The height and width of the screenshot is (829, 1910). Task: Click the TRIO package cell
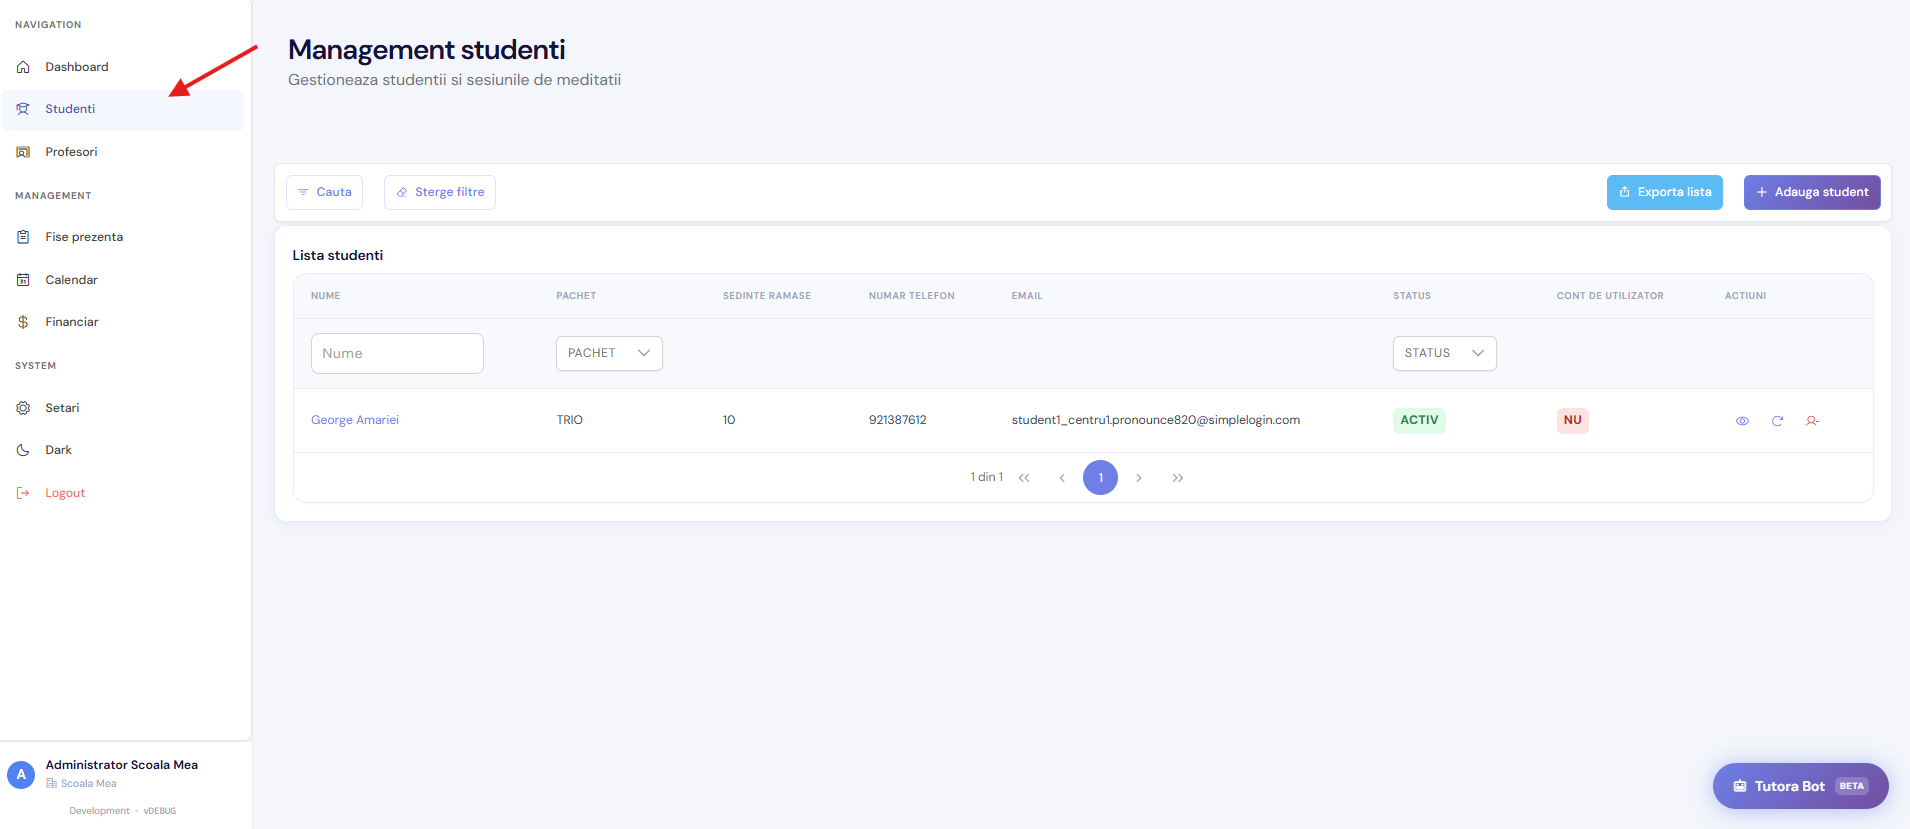(x=570, y=420)
